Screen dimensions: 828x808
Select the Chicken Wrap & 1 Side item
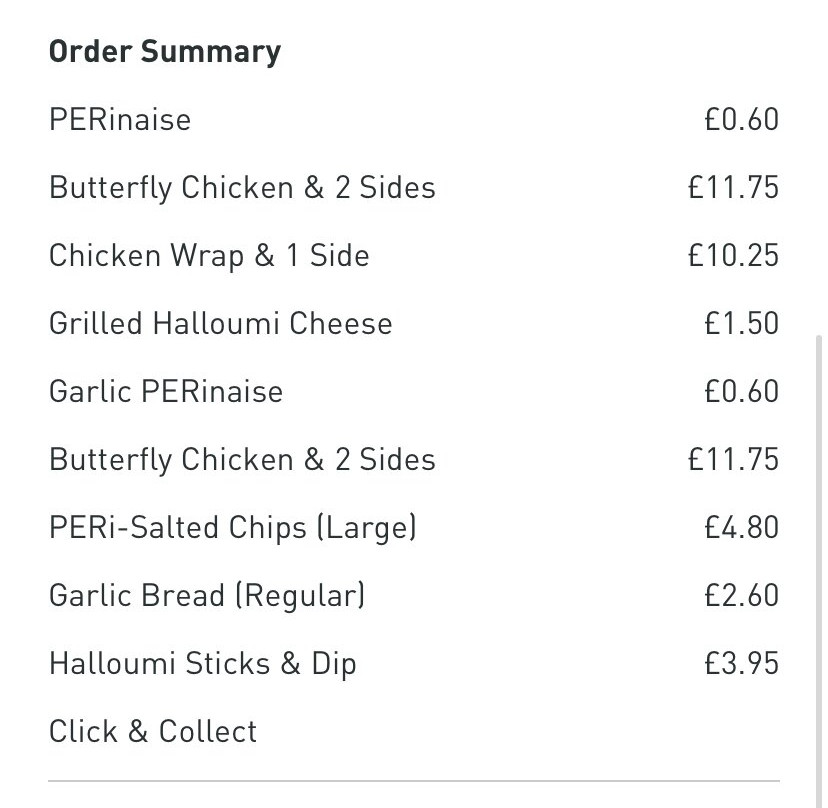pyautogui.click(x=209, y=256)
